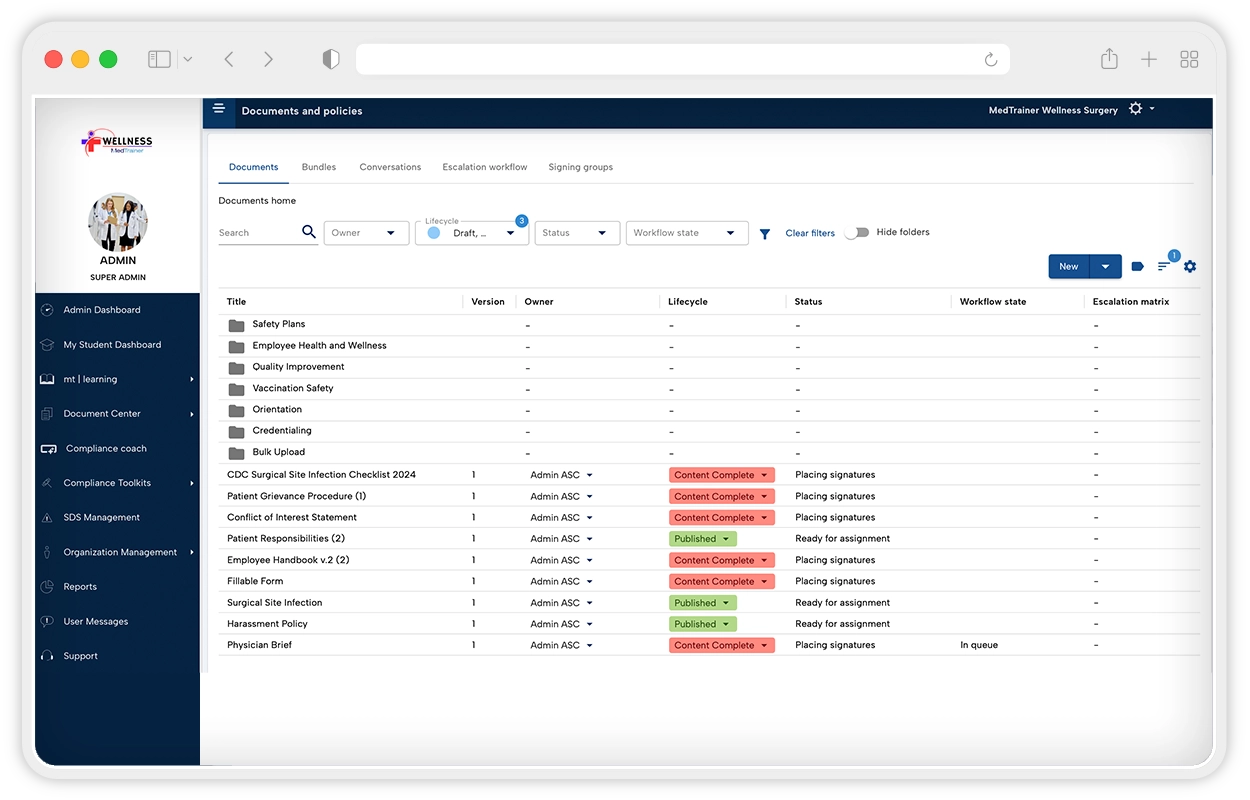
Task: Open the Safety Plans folder
Action: (278, 324)
